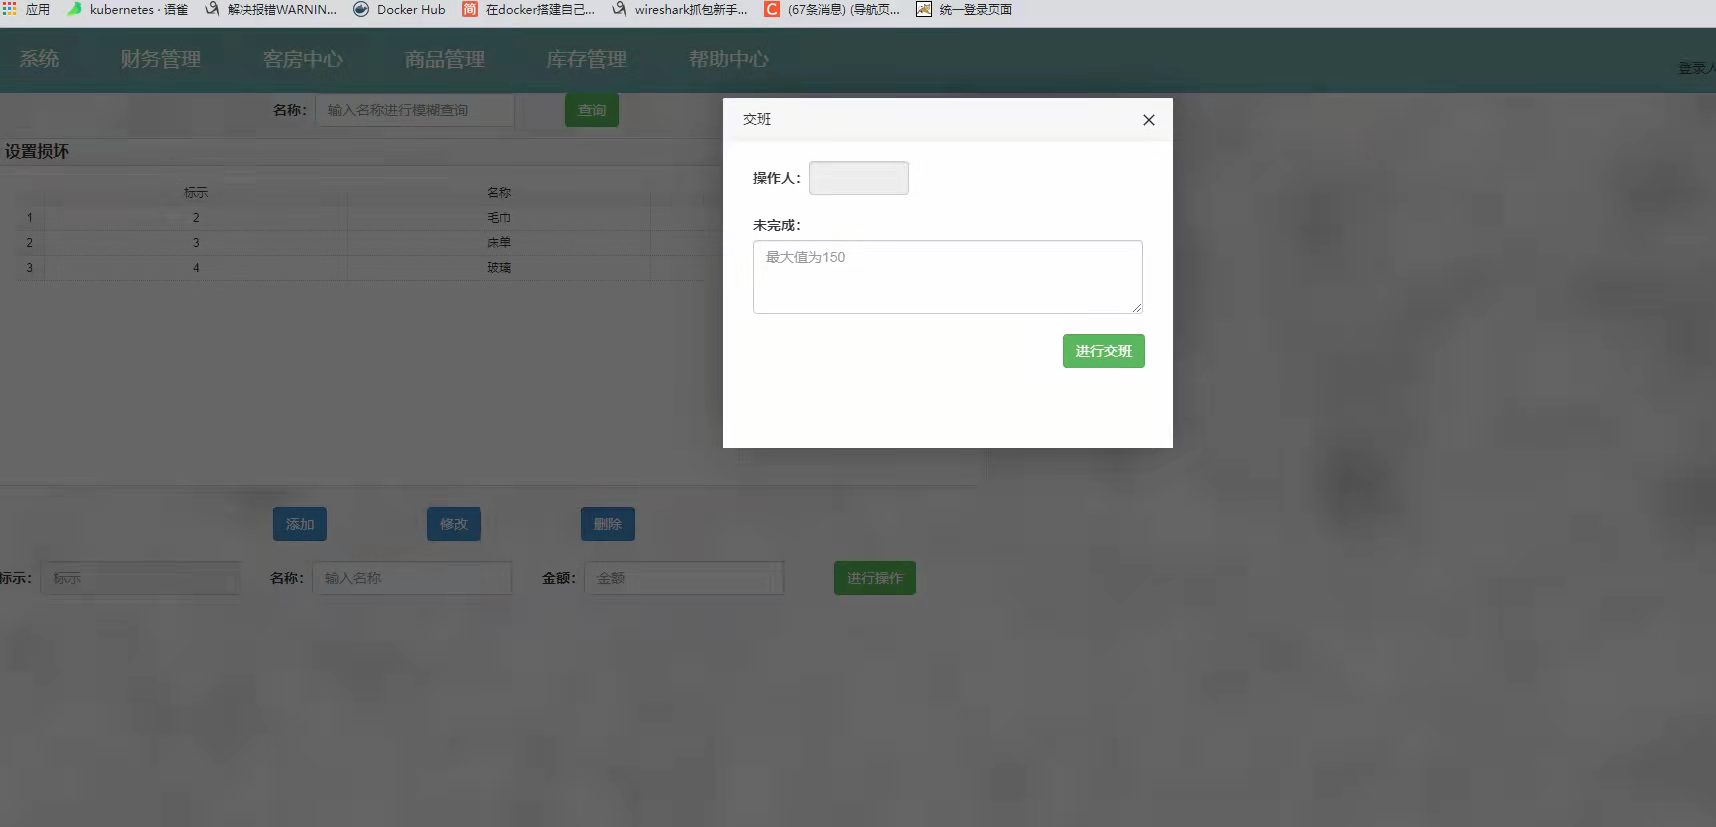Open the wireshark抓包新手 bookmark

coord(679,9)
